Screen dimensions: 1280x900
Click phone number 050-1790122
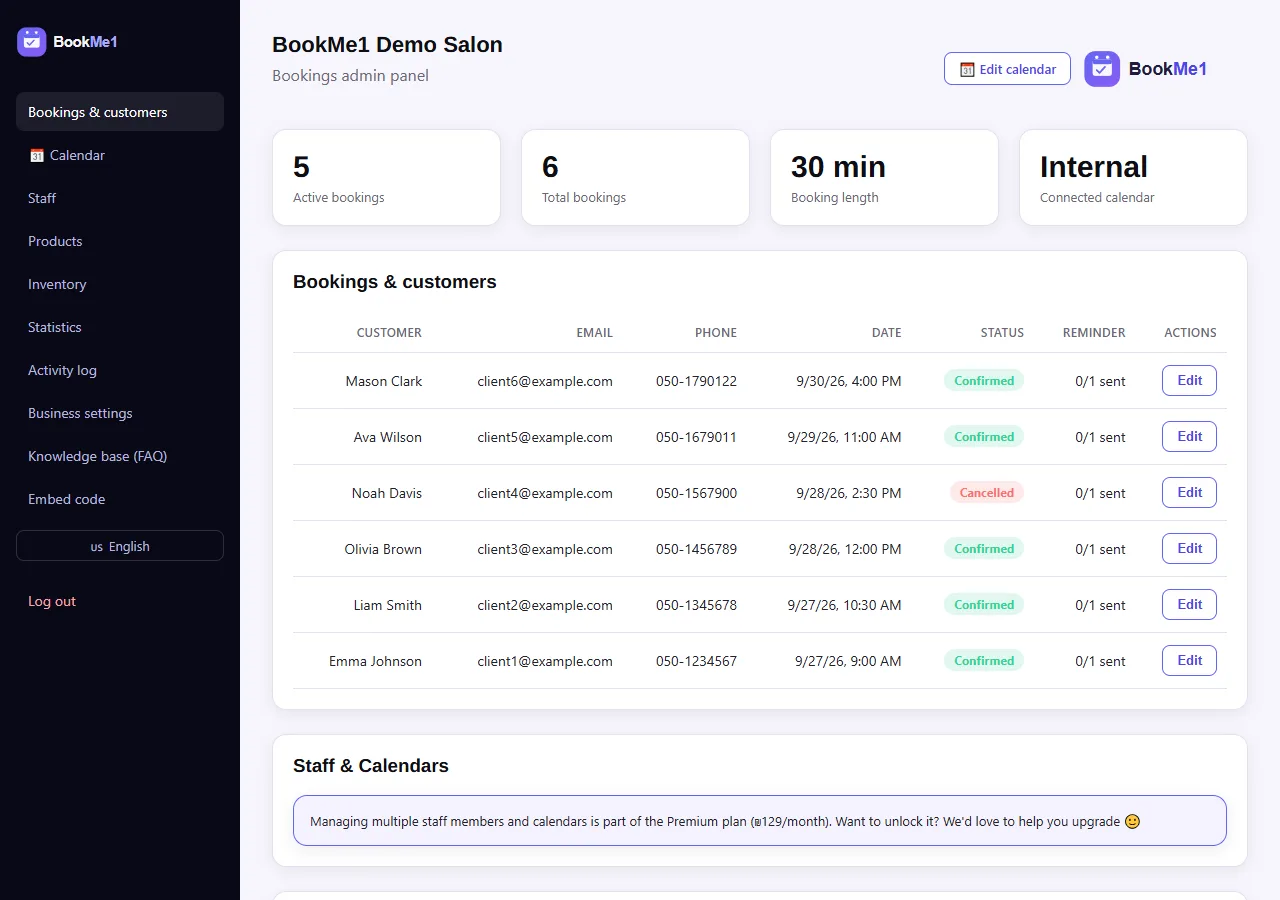pos(696,381)
